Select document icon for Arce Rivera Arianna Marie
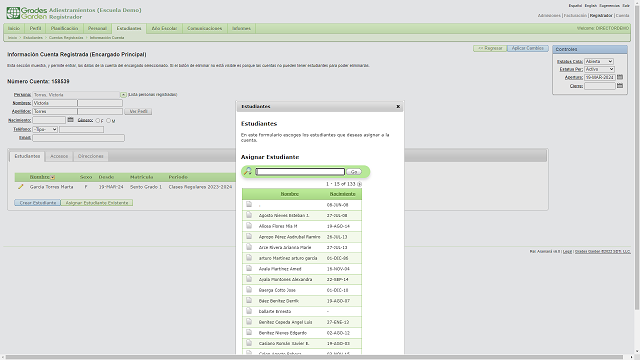This screenshot has width=640, height=360. click(249, 247)
